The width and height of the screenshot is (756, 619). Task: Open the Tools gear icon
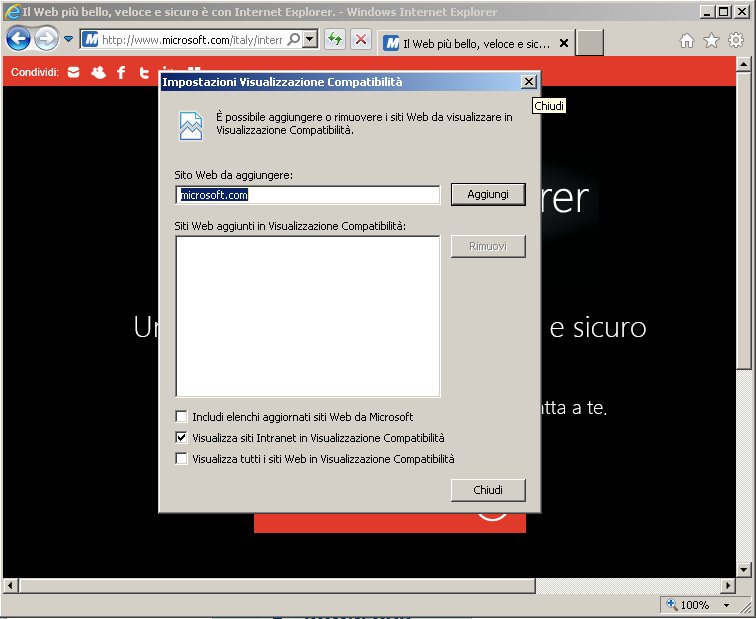click(x=736, y=41)
